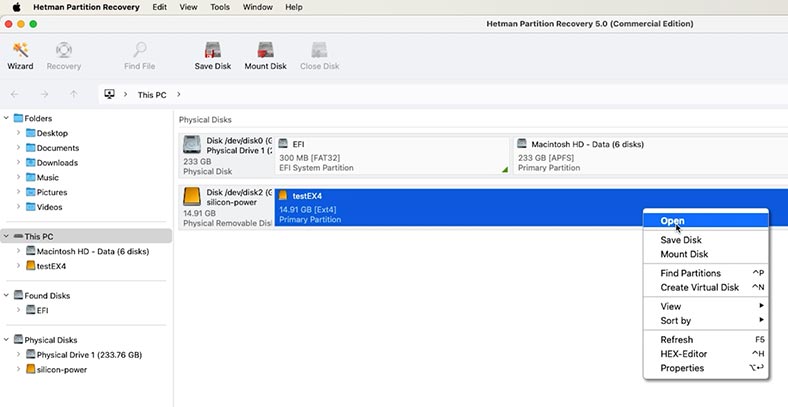Expand the EFI node under Found Disks
This screenshot has height=407, width=788.
click(x=18, y=311)
